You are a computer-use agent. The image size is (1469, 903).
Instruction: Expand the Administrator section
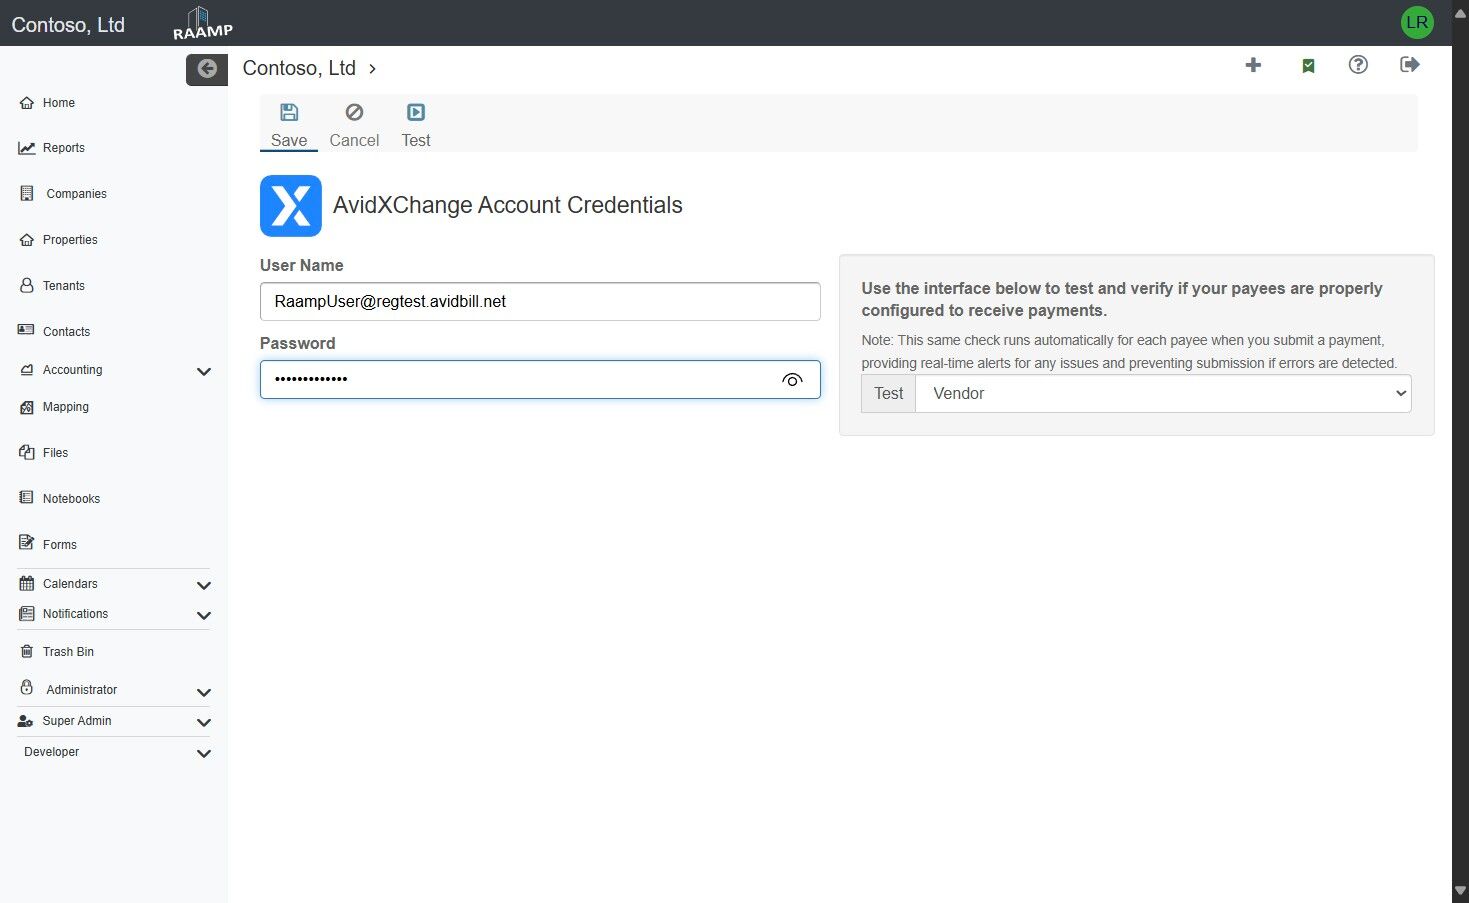click(204, 692)
